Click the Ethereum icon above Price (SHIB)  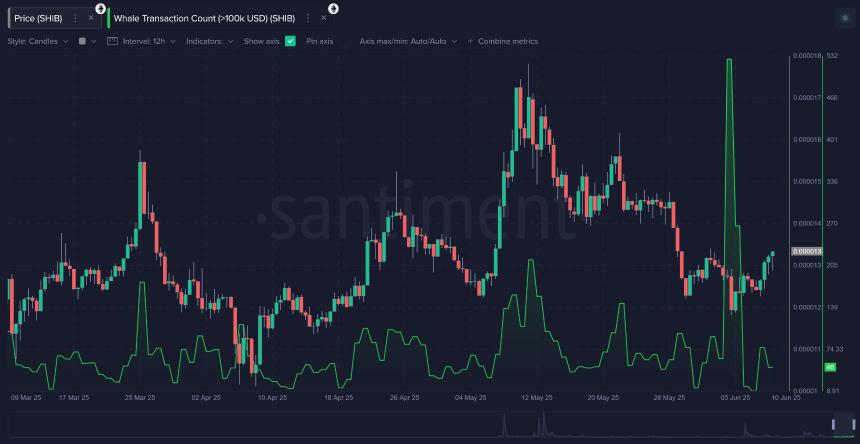pyautogui.click(x=100, y=8)
